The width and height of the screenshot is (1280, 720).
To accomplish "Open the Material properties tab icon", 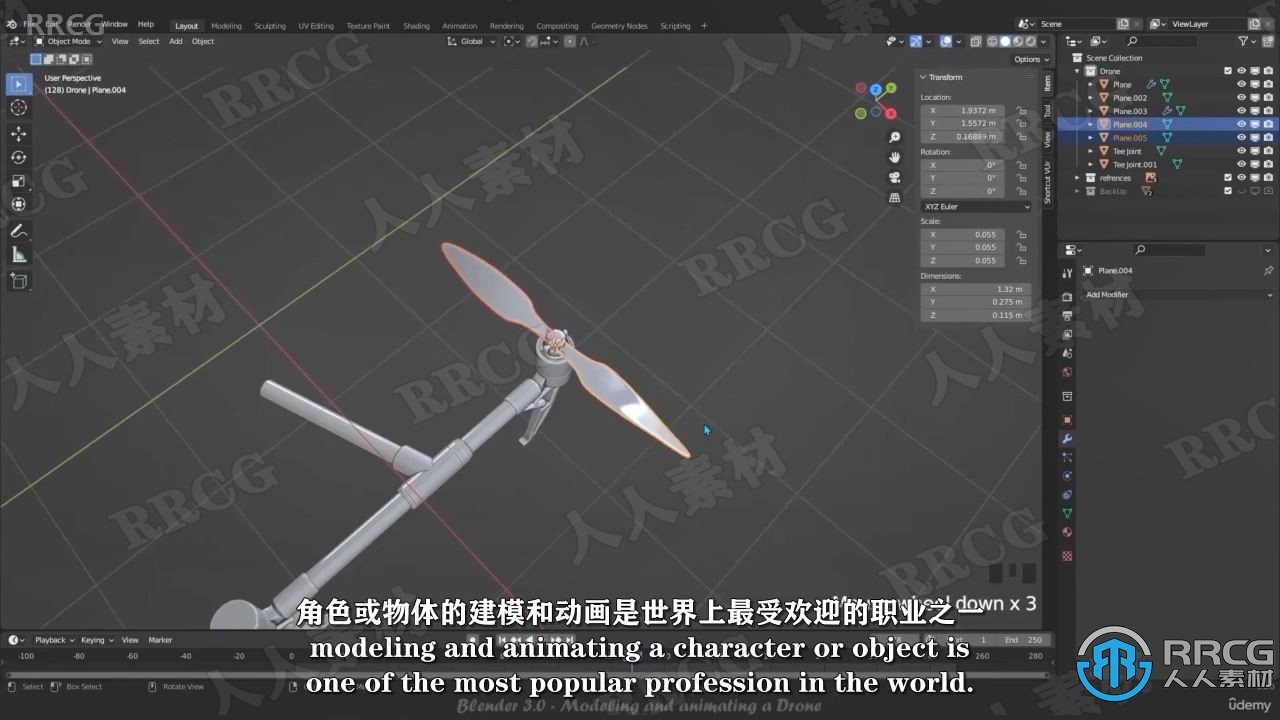I will (1067, 532).
